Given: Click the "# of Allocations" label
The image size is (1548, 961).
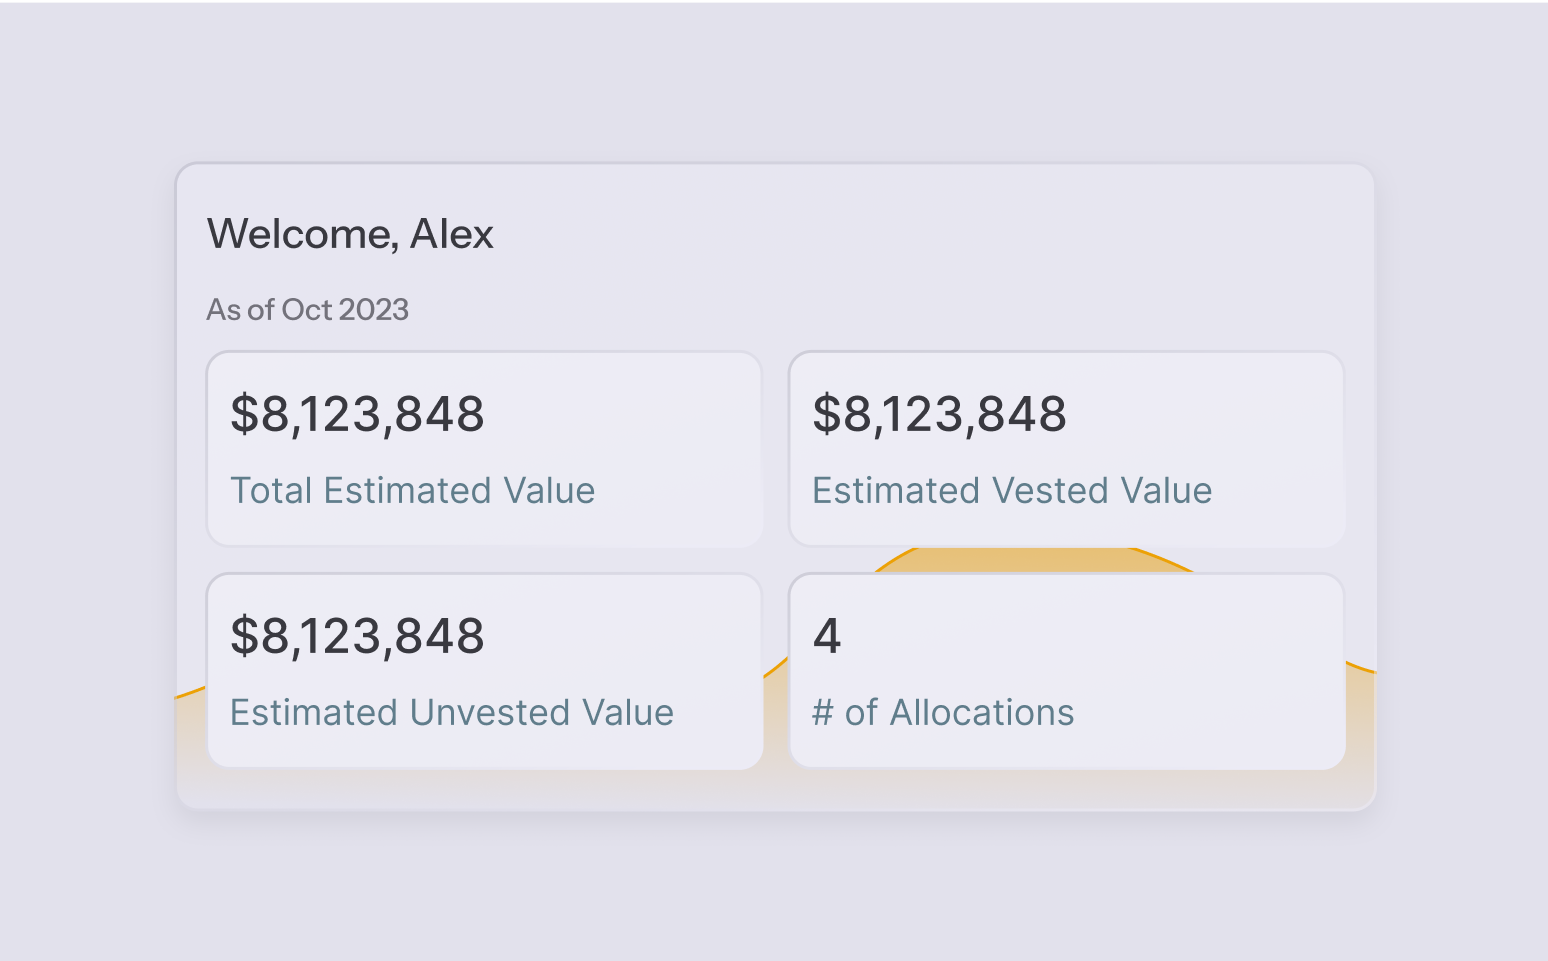Looking at the screenshot, I should (943, 713).
